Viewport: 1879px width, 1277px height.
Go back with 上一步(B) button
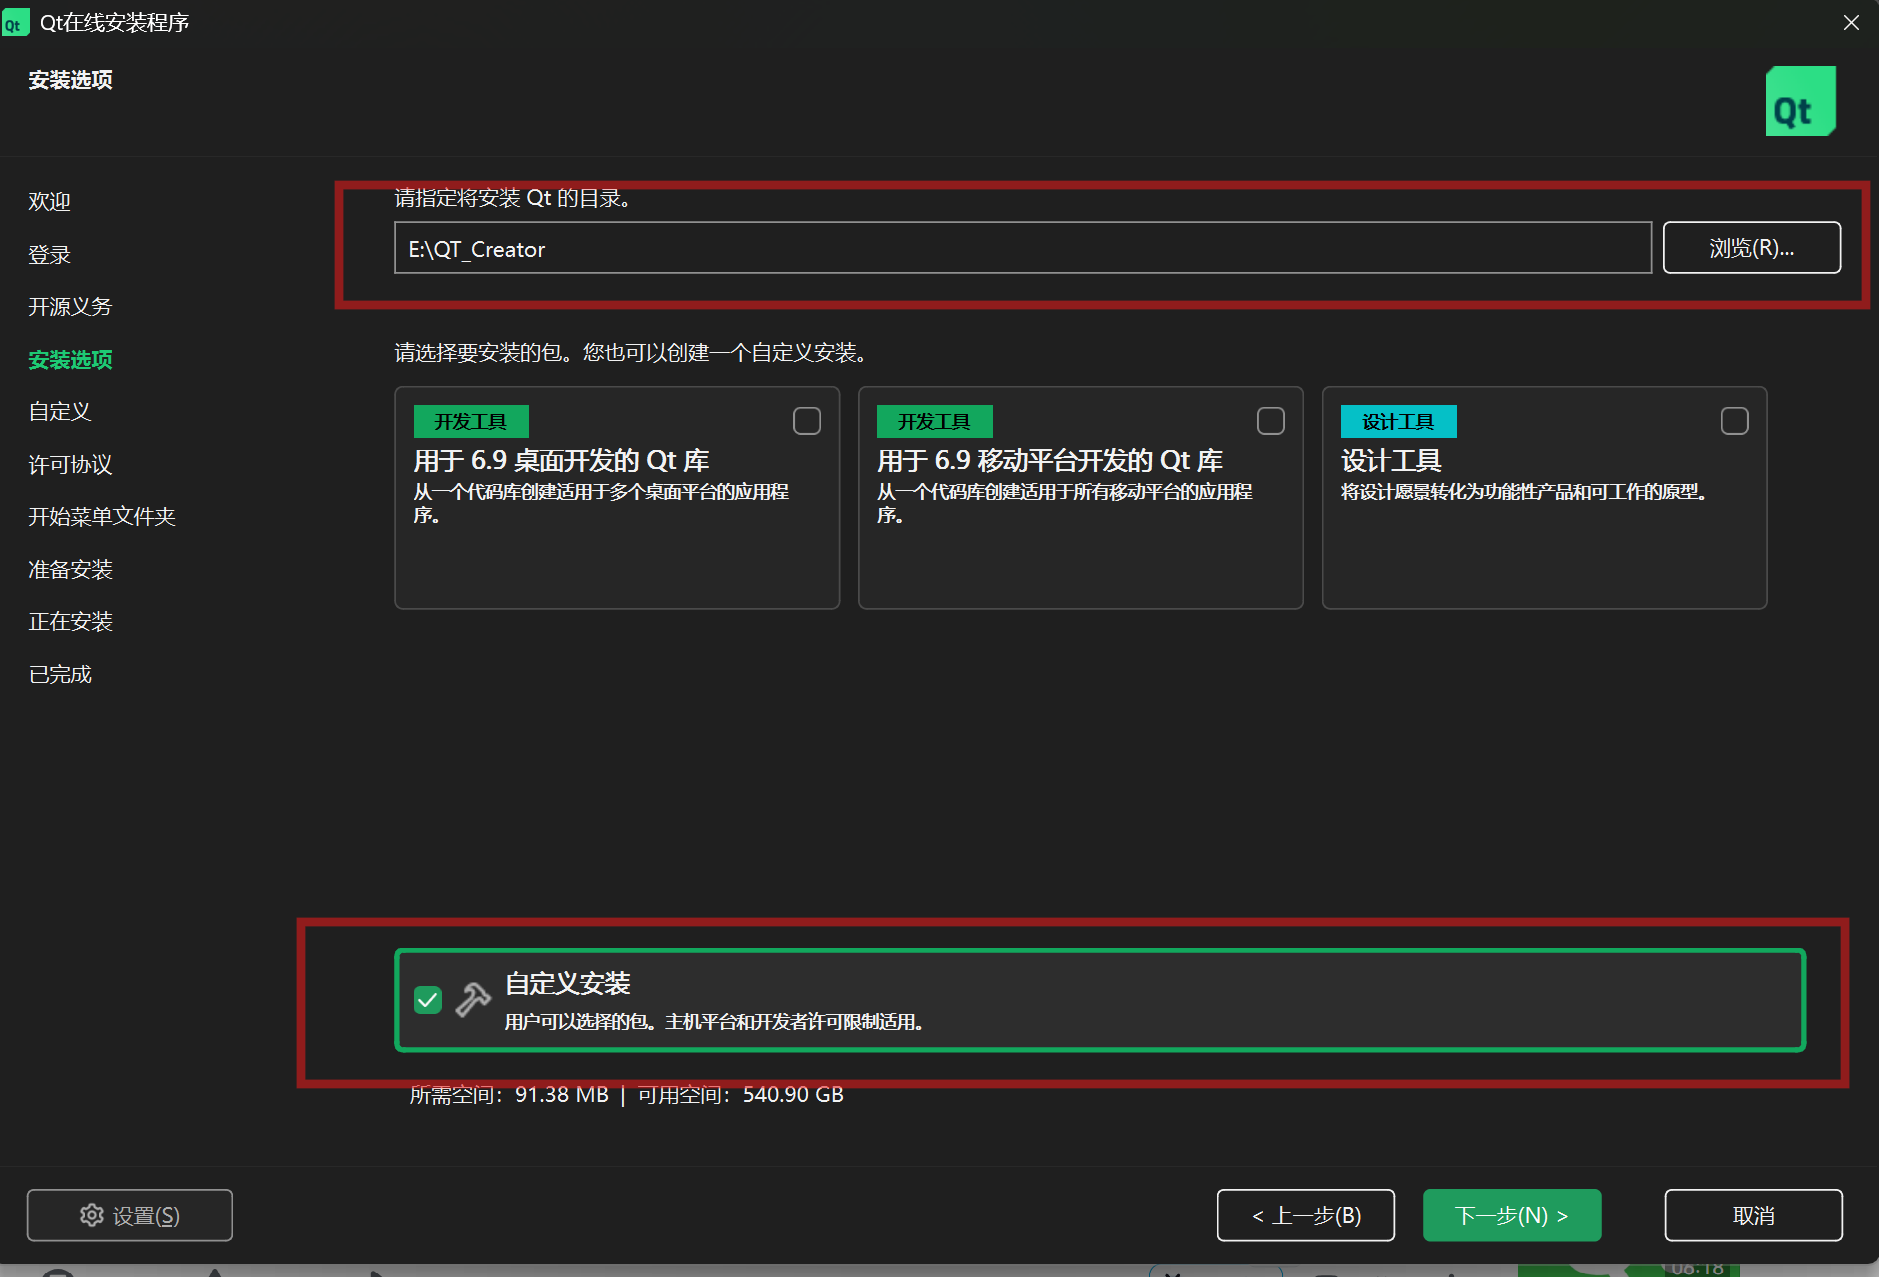1305,1215
